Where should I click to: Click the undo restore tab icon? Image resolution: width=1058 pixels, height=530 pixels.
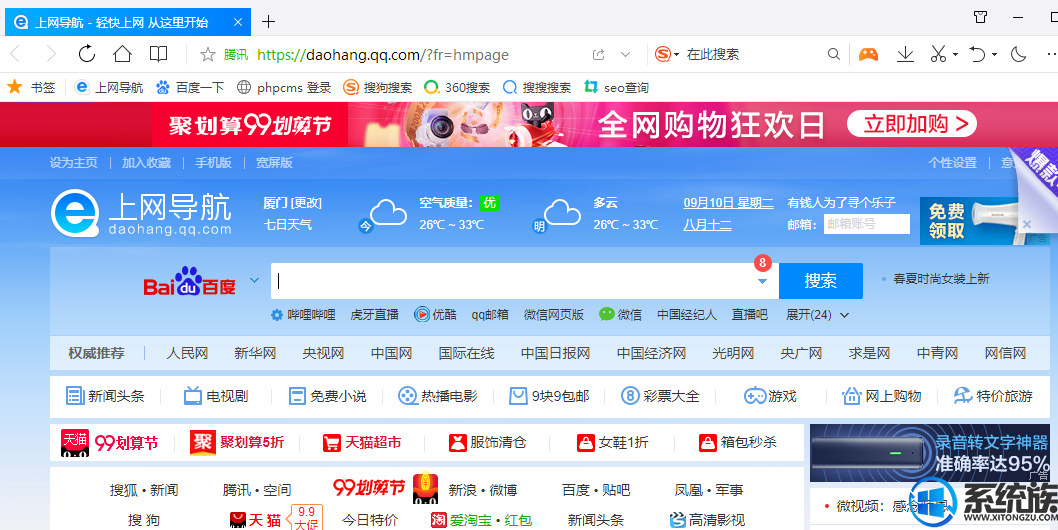(x=977, y=54)
